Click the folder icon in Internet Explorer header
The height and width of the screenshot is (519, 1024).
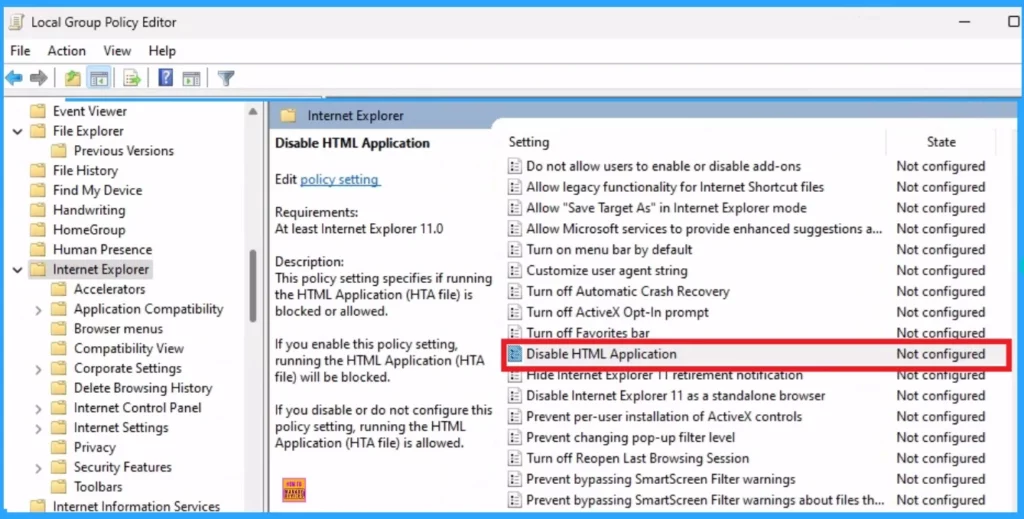tap(288, 116)
